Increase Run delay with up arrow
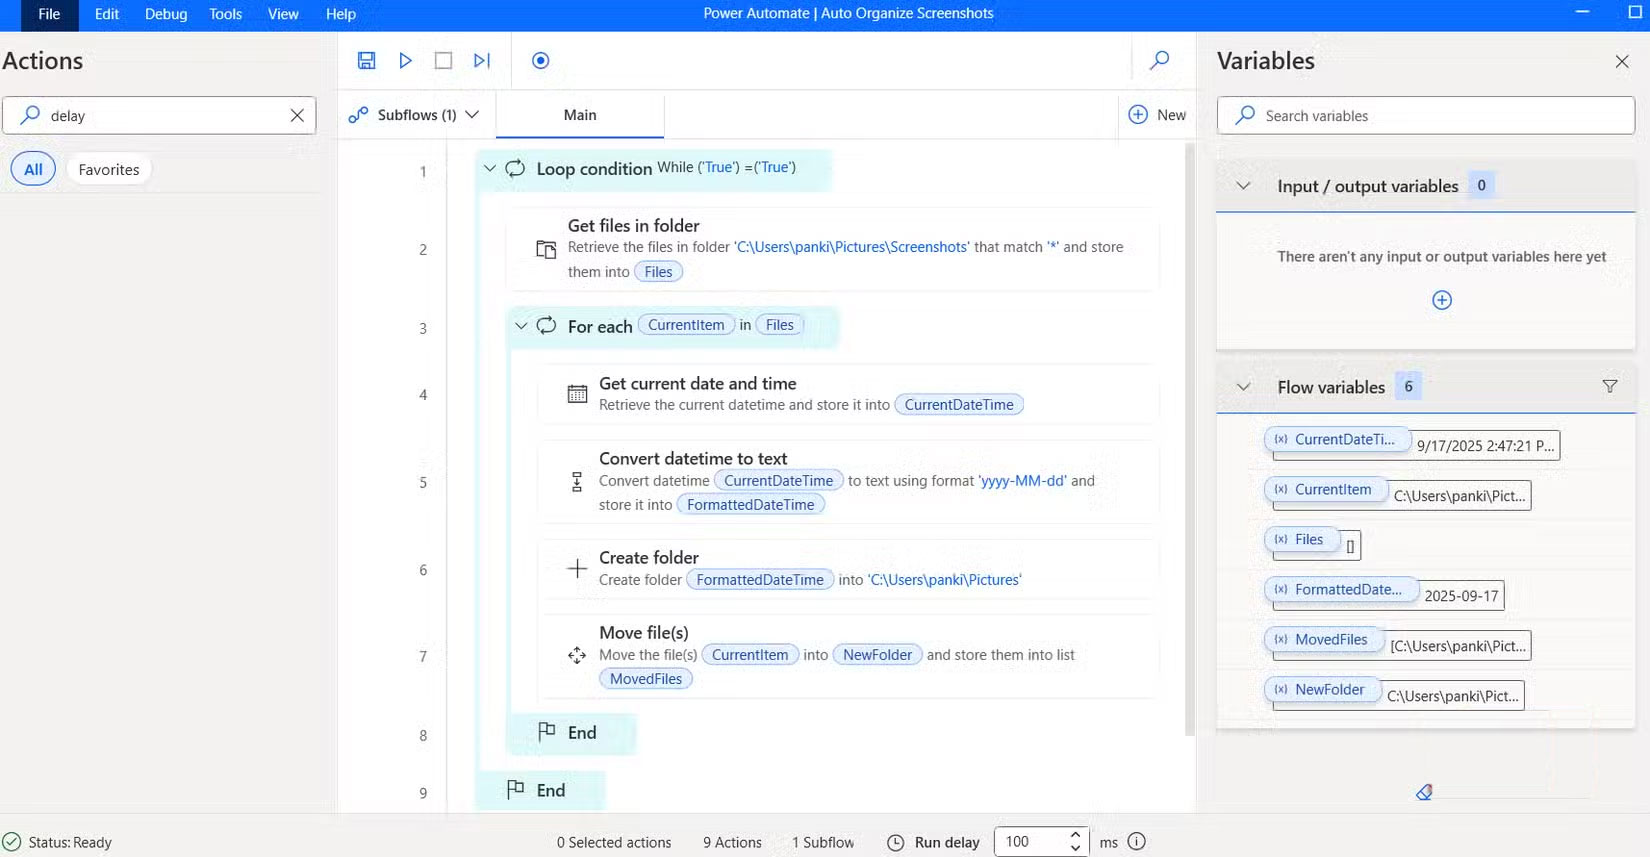1650x857 pixels. pos(1075,835)
